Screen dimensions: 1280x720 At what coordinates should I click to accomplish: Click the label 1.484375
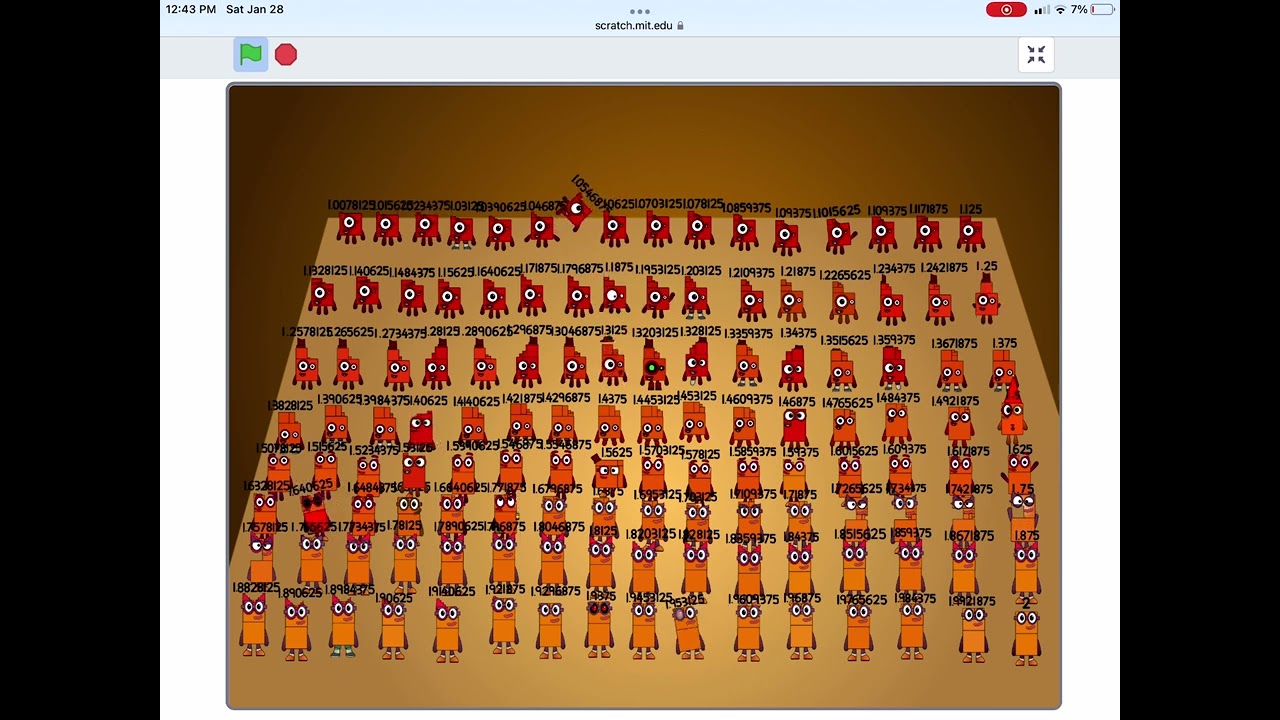pyautogui.click(x=897, y=398)
